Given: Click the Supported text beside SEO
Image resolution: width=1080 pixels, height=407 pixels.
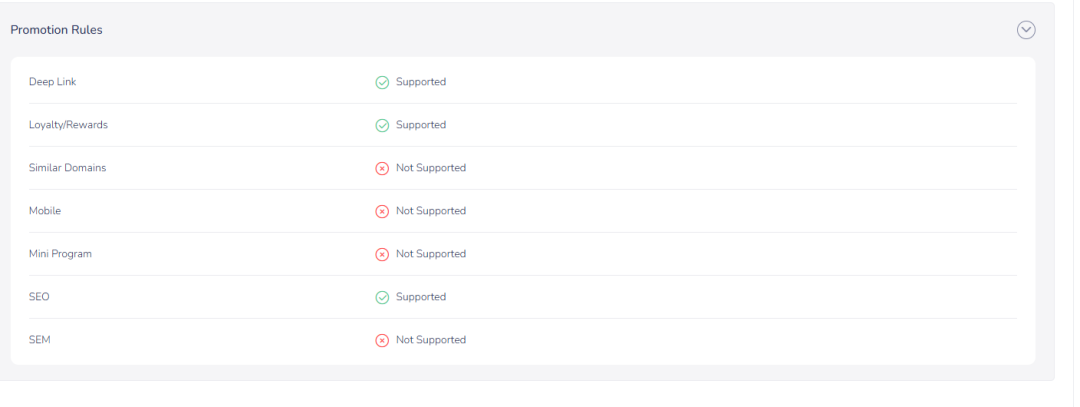Looking at the screenshot, I should click(421, 297).
